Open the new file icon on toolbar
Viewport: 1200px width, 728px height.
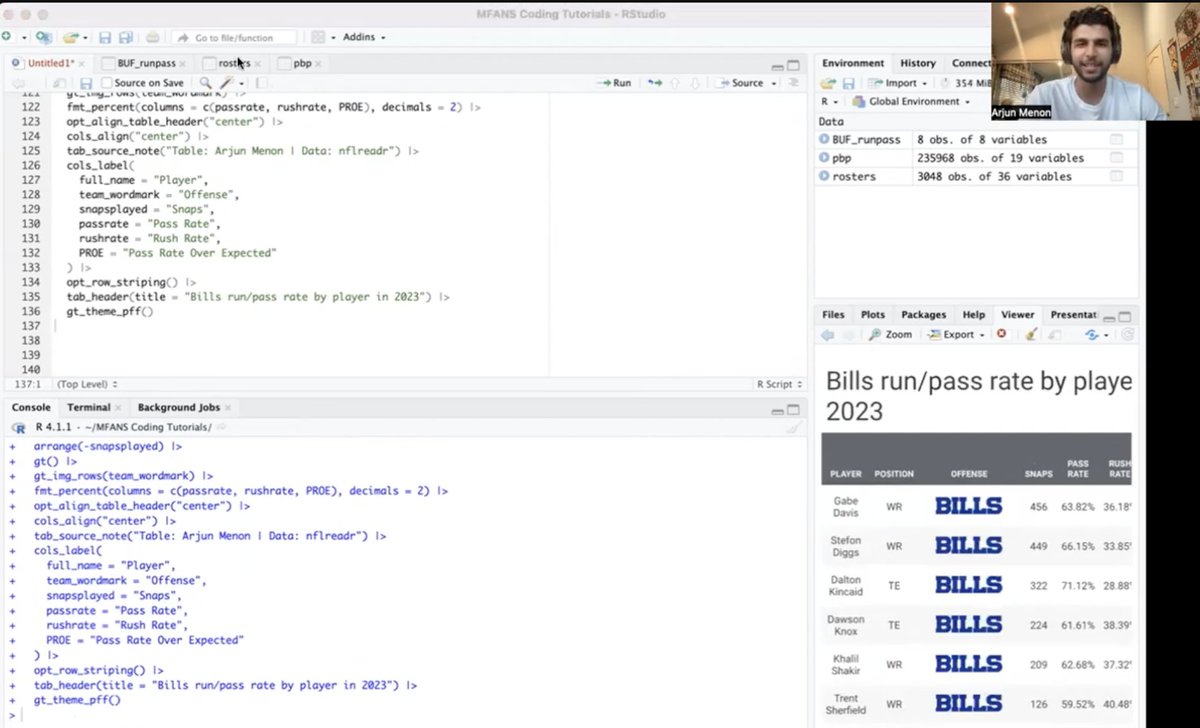tap(10, 37)
